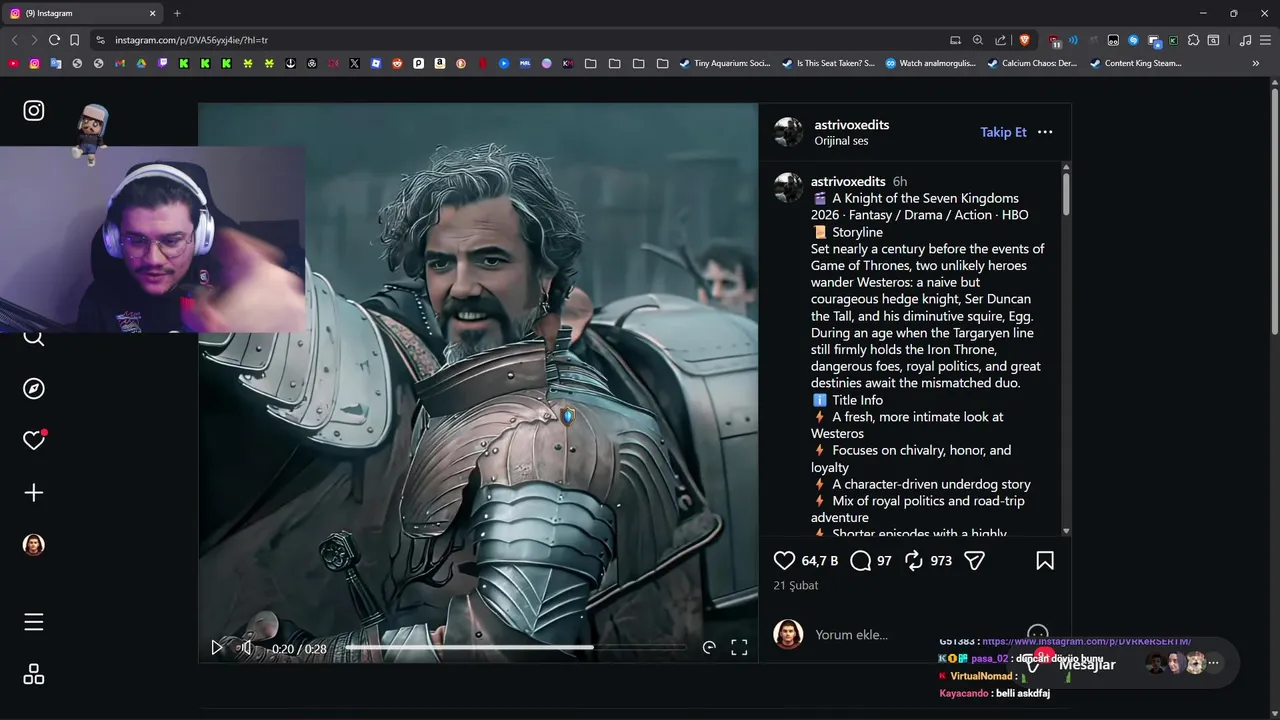Play the paused video
Viewport: 1280px width, 720px height.
pos(217,648)
